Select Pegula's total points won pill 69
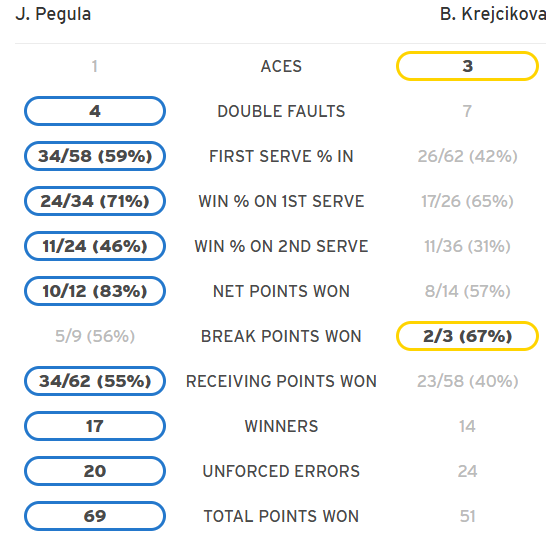 95,516
